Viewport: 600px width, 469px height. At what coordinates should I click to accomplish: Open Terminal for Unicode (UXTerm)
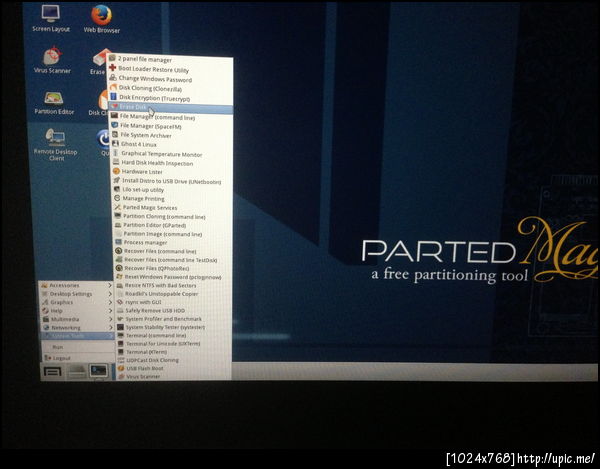click(174, 344)
